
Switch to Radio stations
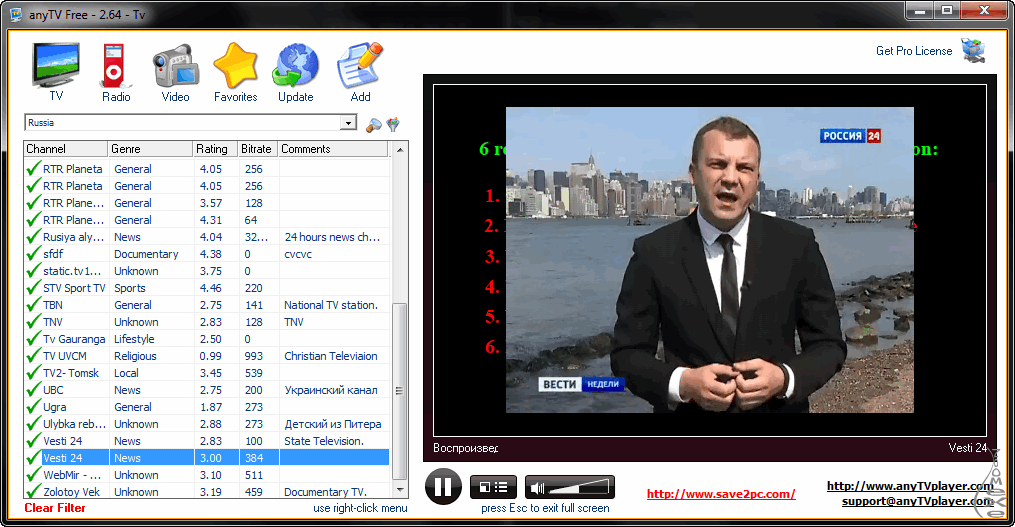coord(116,72)
